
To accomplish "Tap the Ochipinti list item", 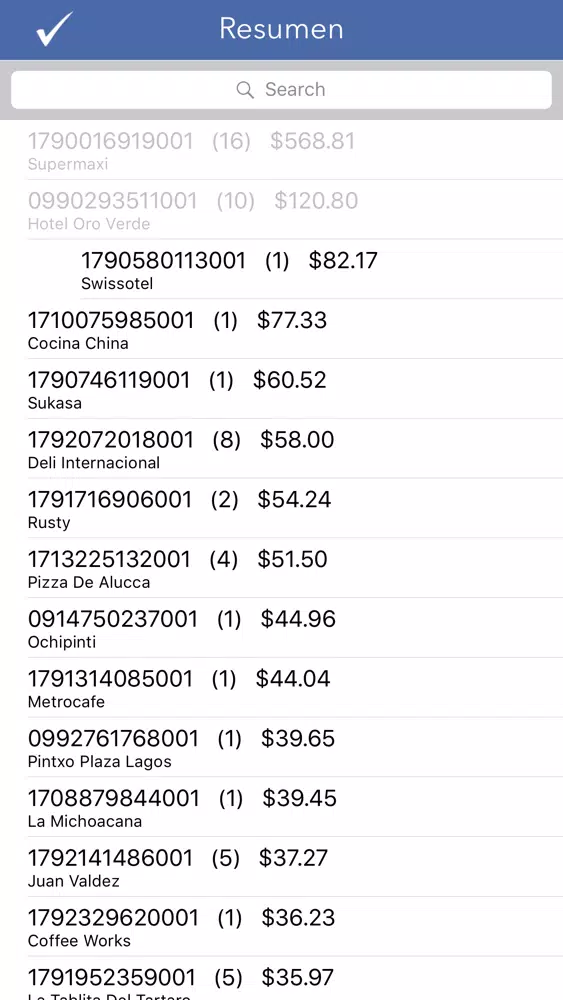I will [x=281, y=628].
